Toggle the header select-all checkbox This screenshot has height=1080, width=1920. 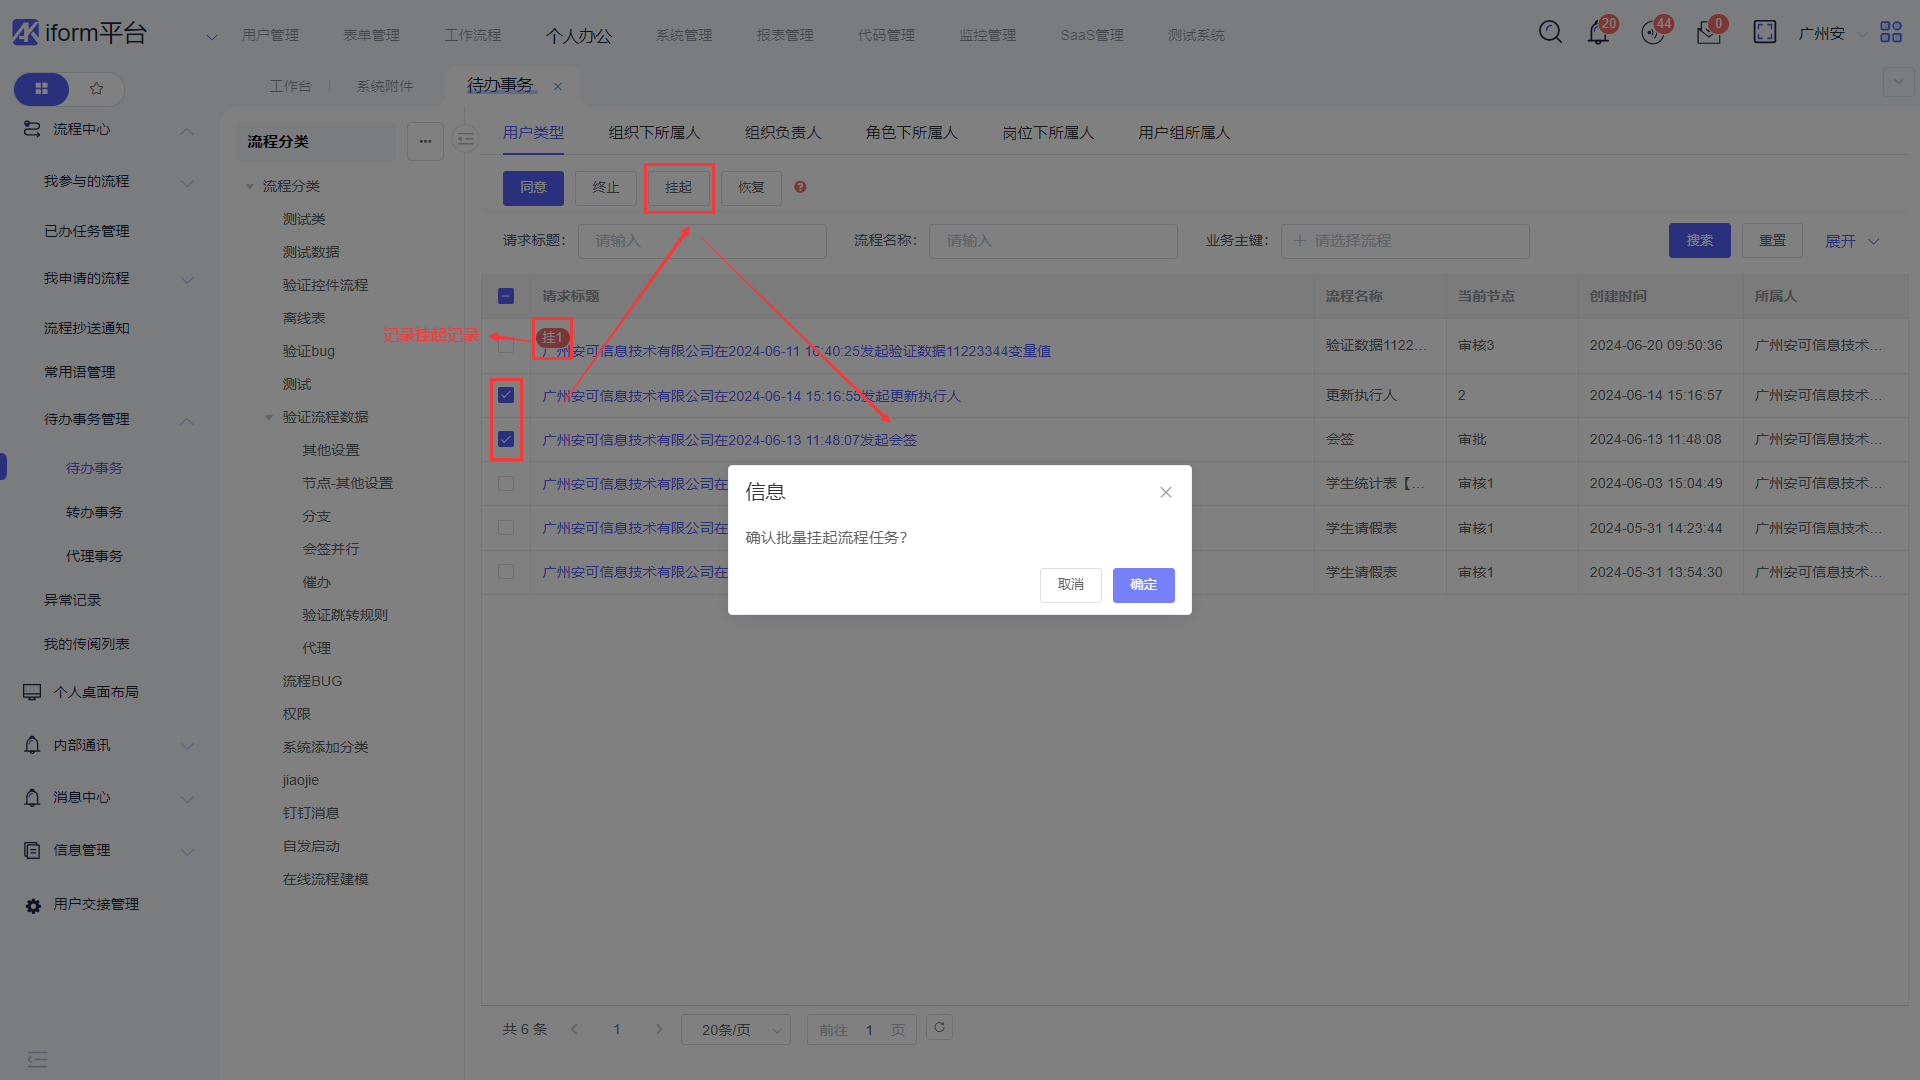tap(506, 296)
